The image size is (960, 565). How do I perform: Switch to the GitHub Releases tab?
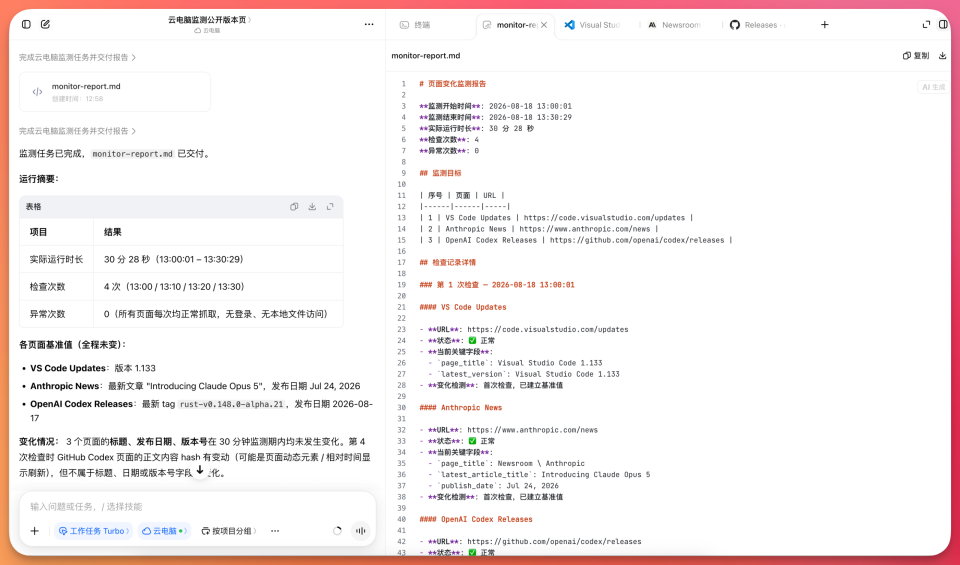click(x=758, y=25)
